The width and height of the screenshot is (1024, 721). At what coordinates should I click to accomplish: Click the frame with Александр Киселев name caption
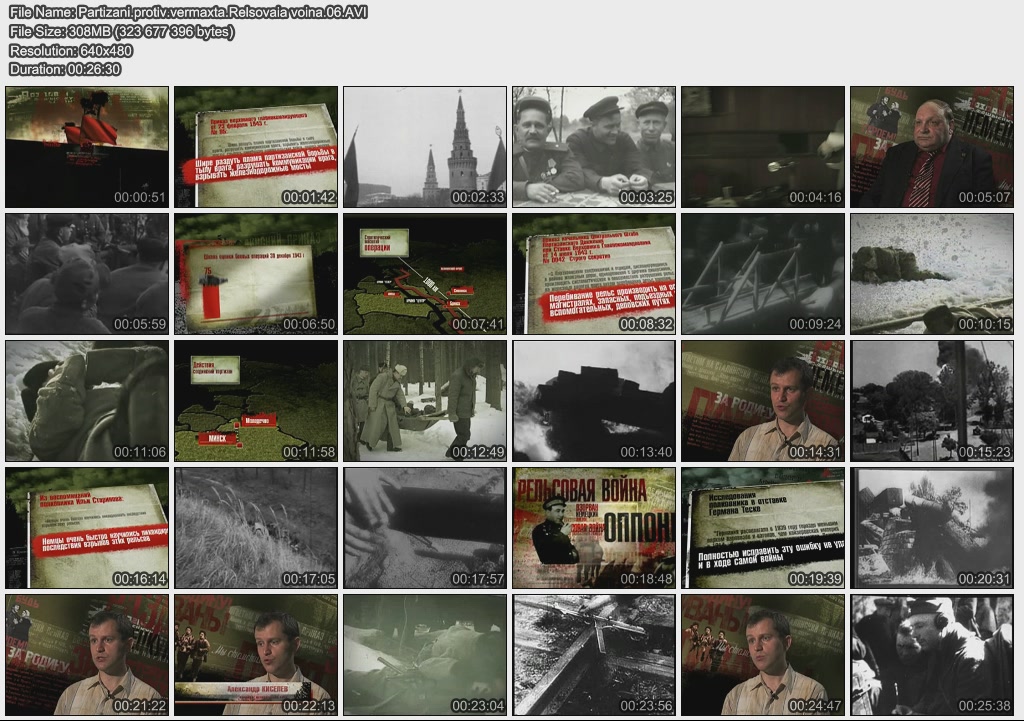point(256,655)
